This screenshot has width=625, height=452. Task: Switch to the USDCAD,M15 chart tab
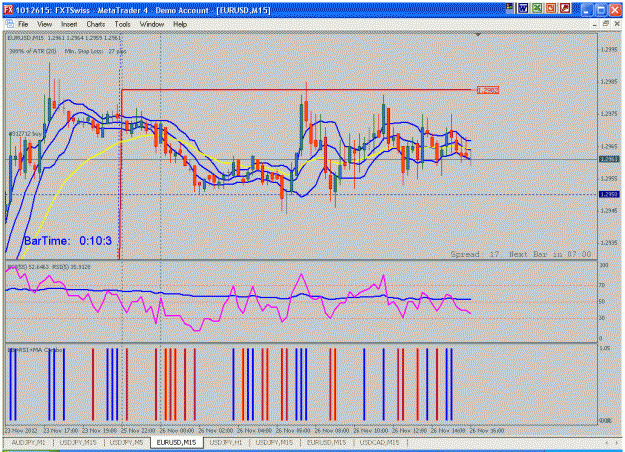(379, 442)
